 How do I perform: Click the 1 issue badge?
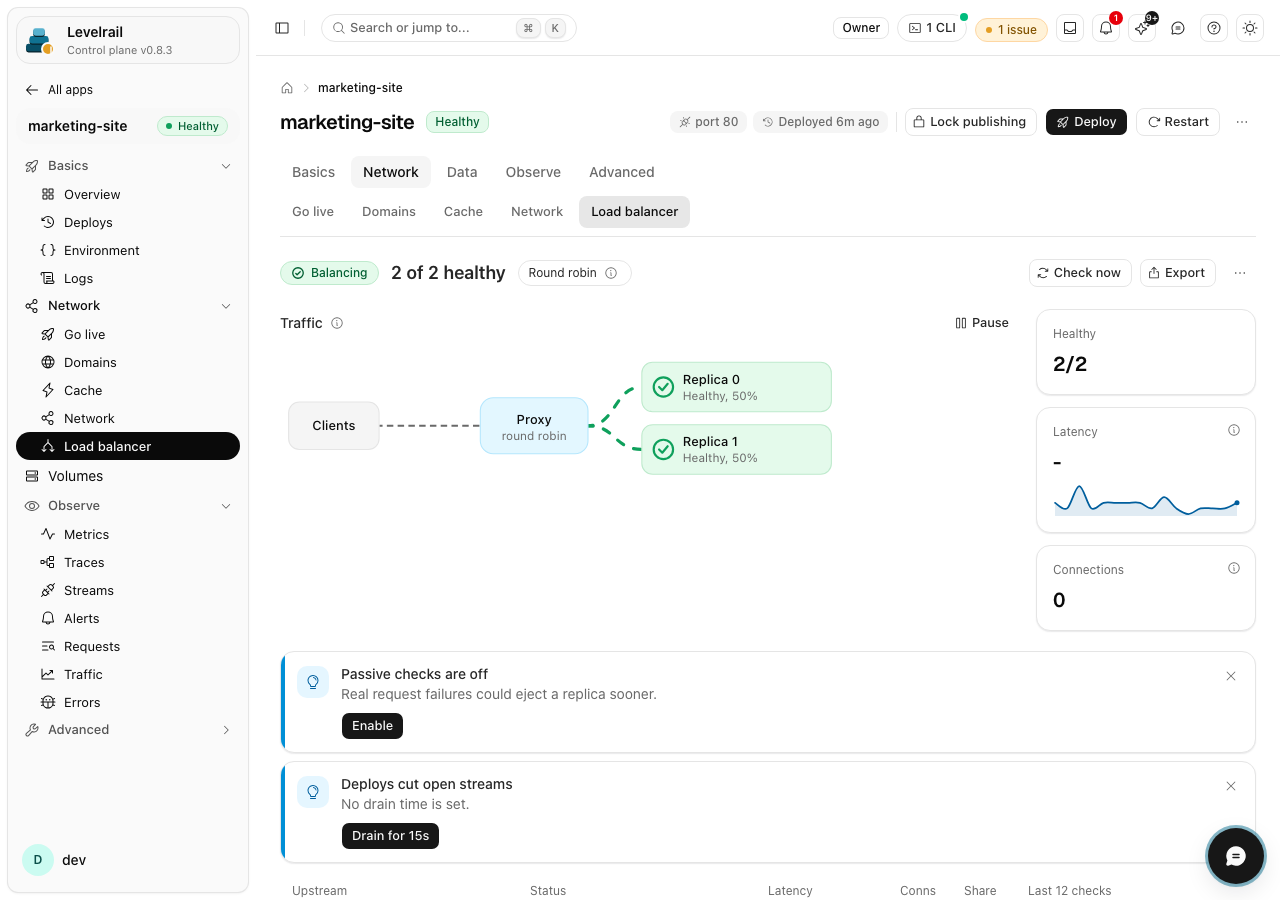[x=1011, y=29]
